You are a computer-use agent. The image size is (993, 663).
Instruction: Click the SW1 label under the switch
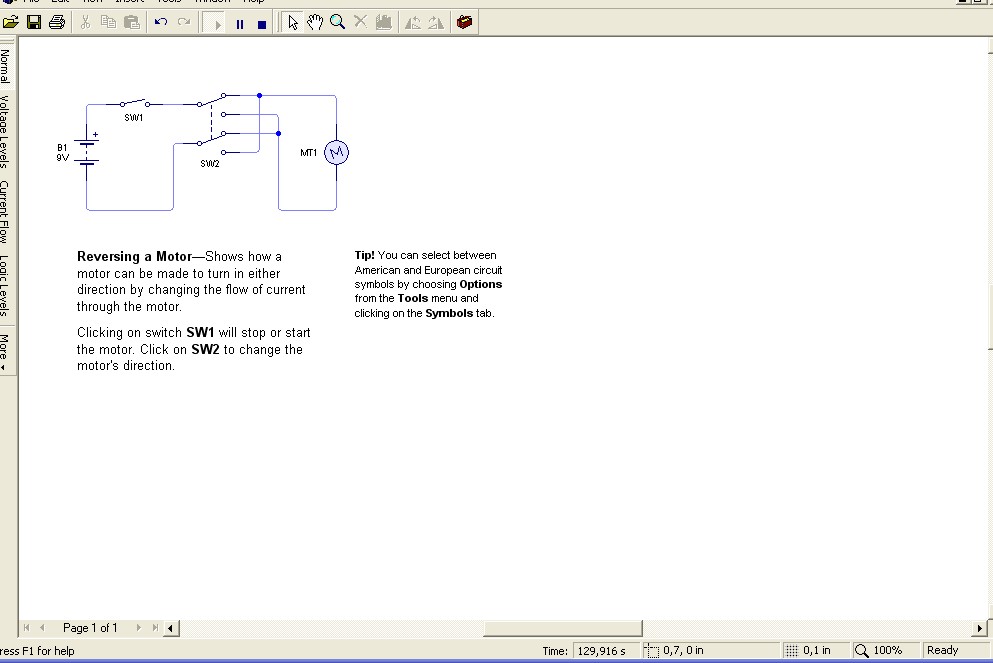[134, 118]
